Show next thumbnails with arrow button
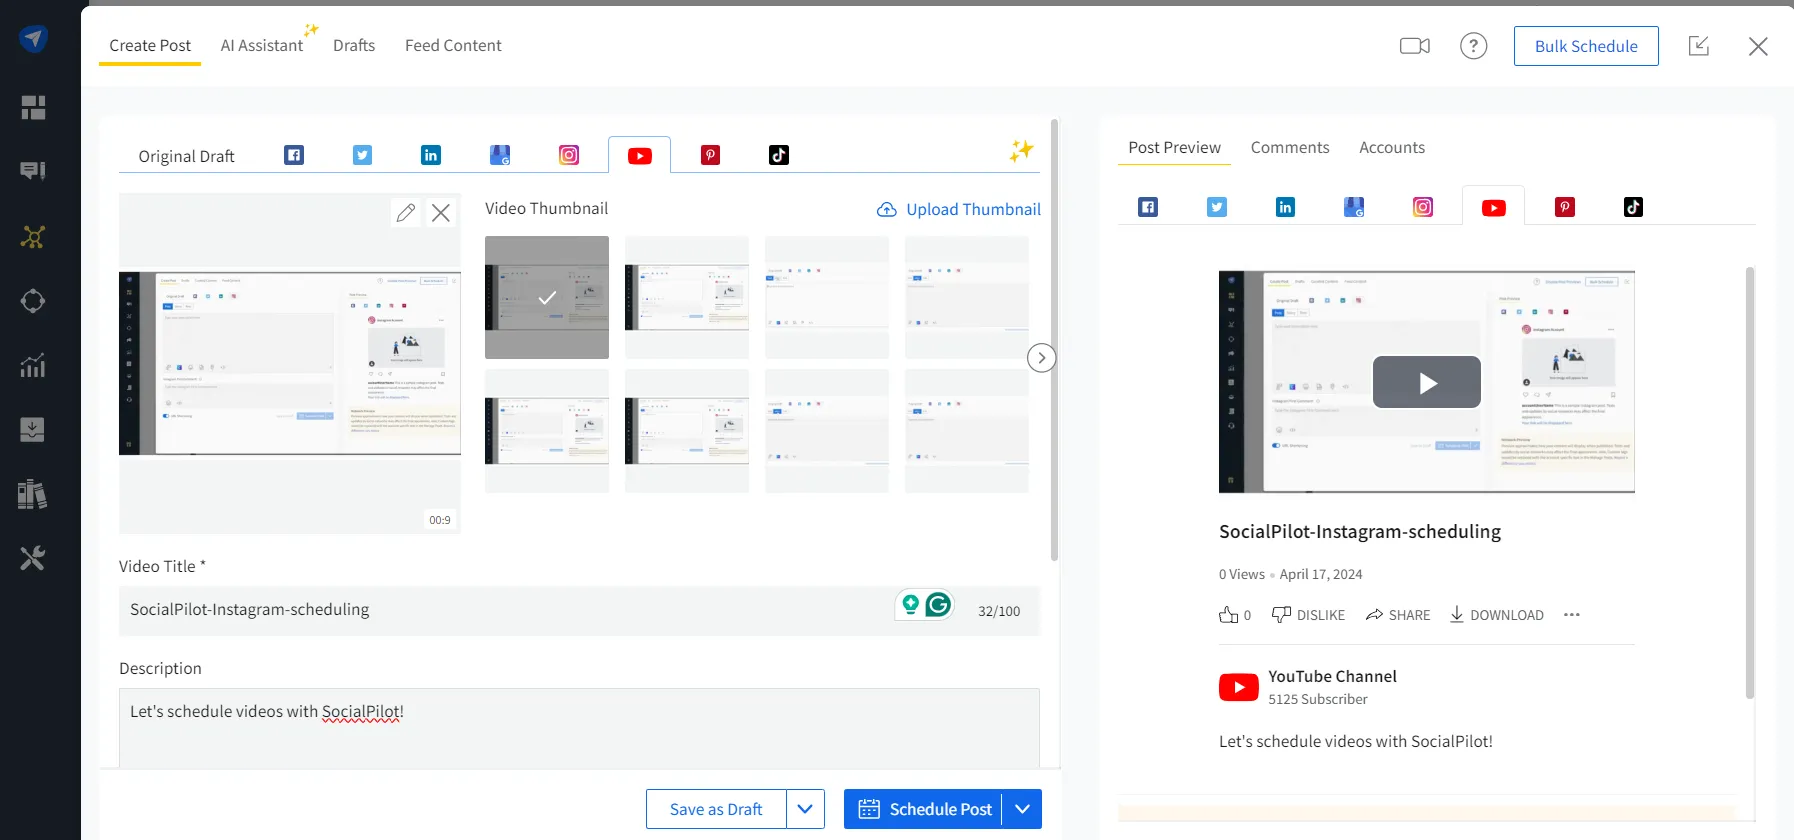Image resolution: width=1794 pixels, height=840 pixels. point(1042,358)
